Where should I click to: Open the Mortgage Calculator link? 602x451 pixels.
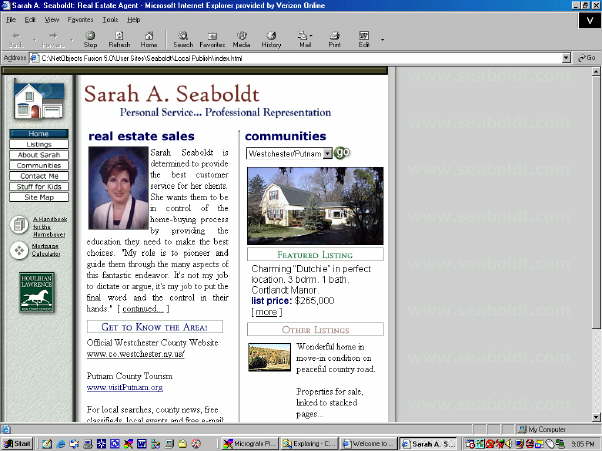[x=45, y=250]
